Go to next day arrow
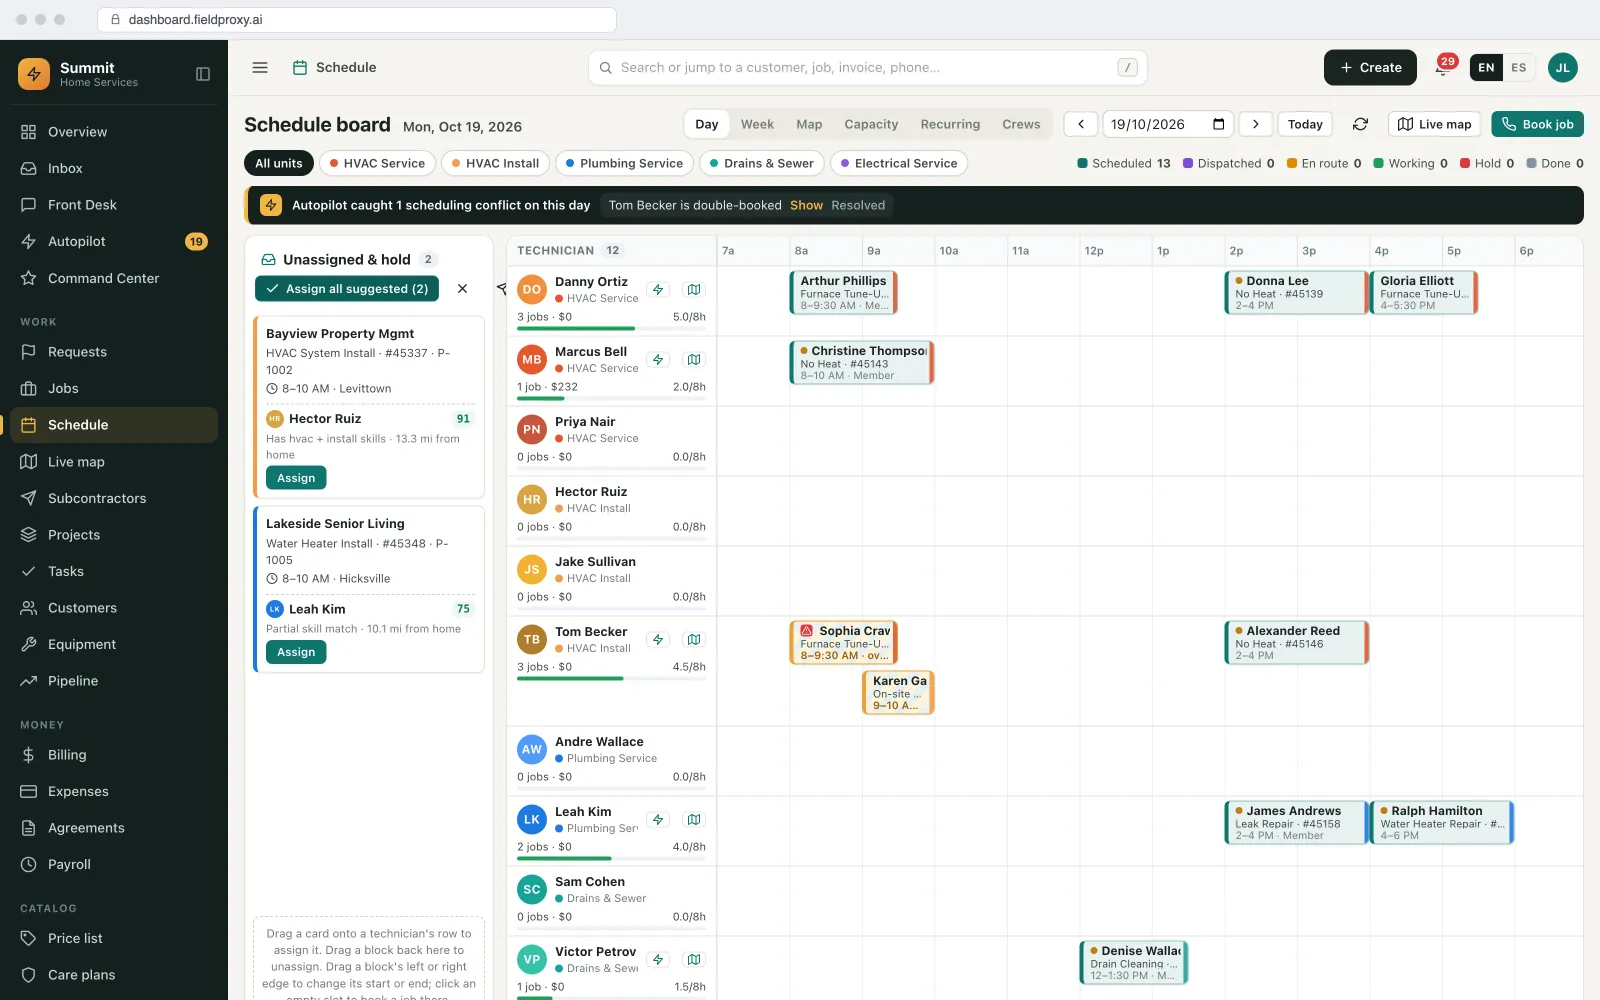 pos(1256,124)
